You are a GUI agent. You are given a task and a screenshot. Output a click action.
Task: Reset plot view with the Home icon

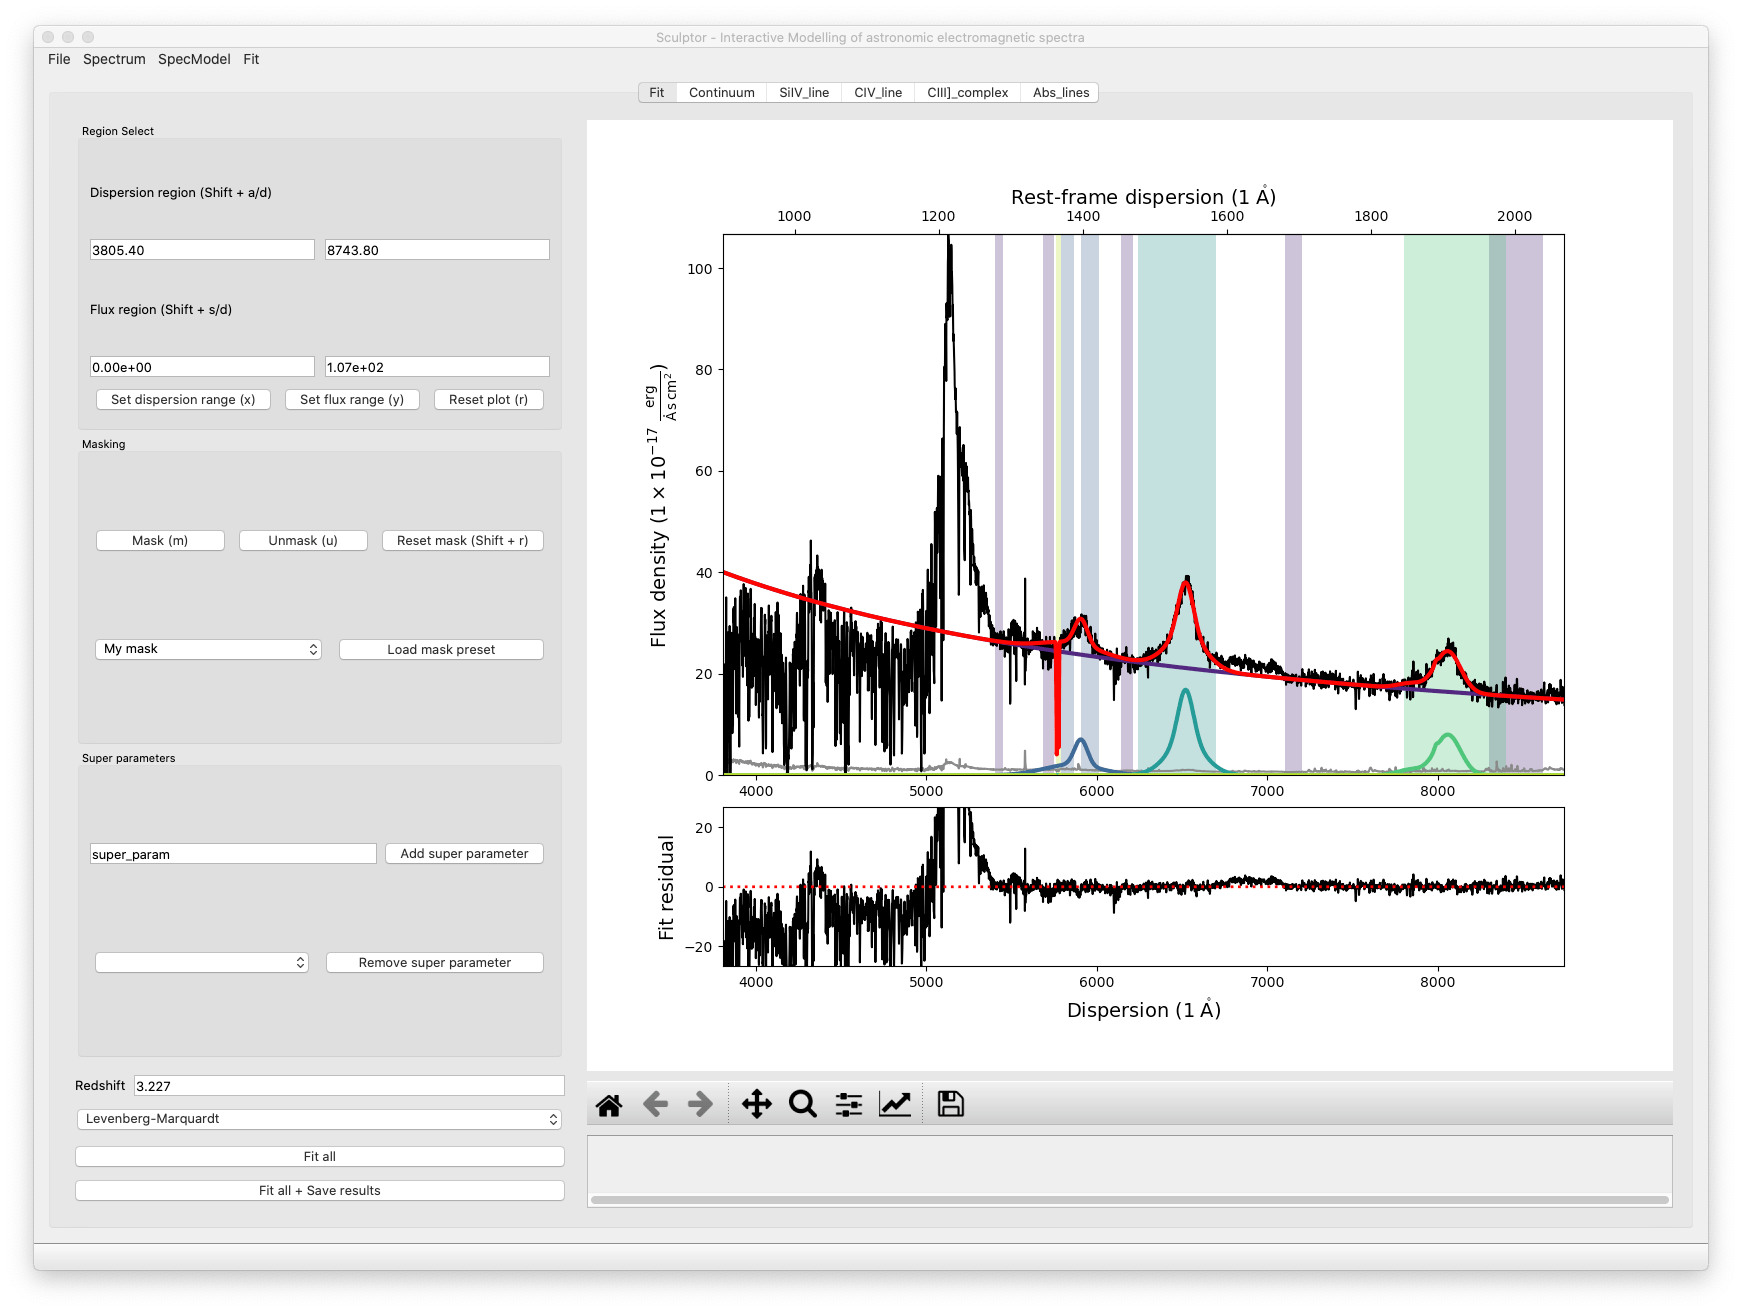[x=609, y=1105]
